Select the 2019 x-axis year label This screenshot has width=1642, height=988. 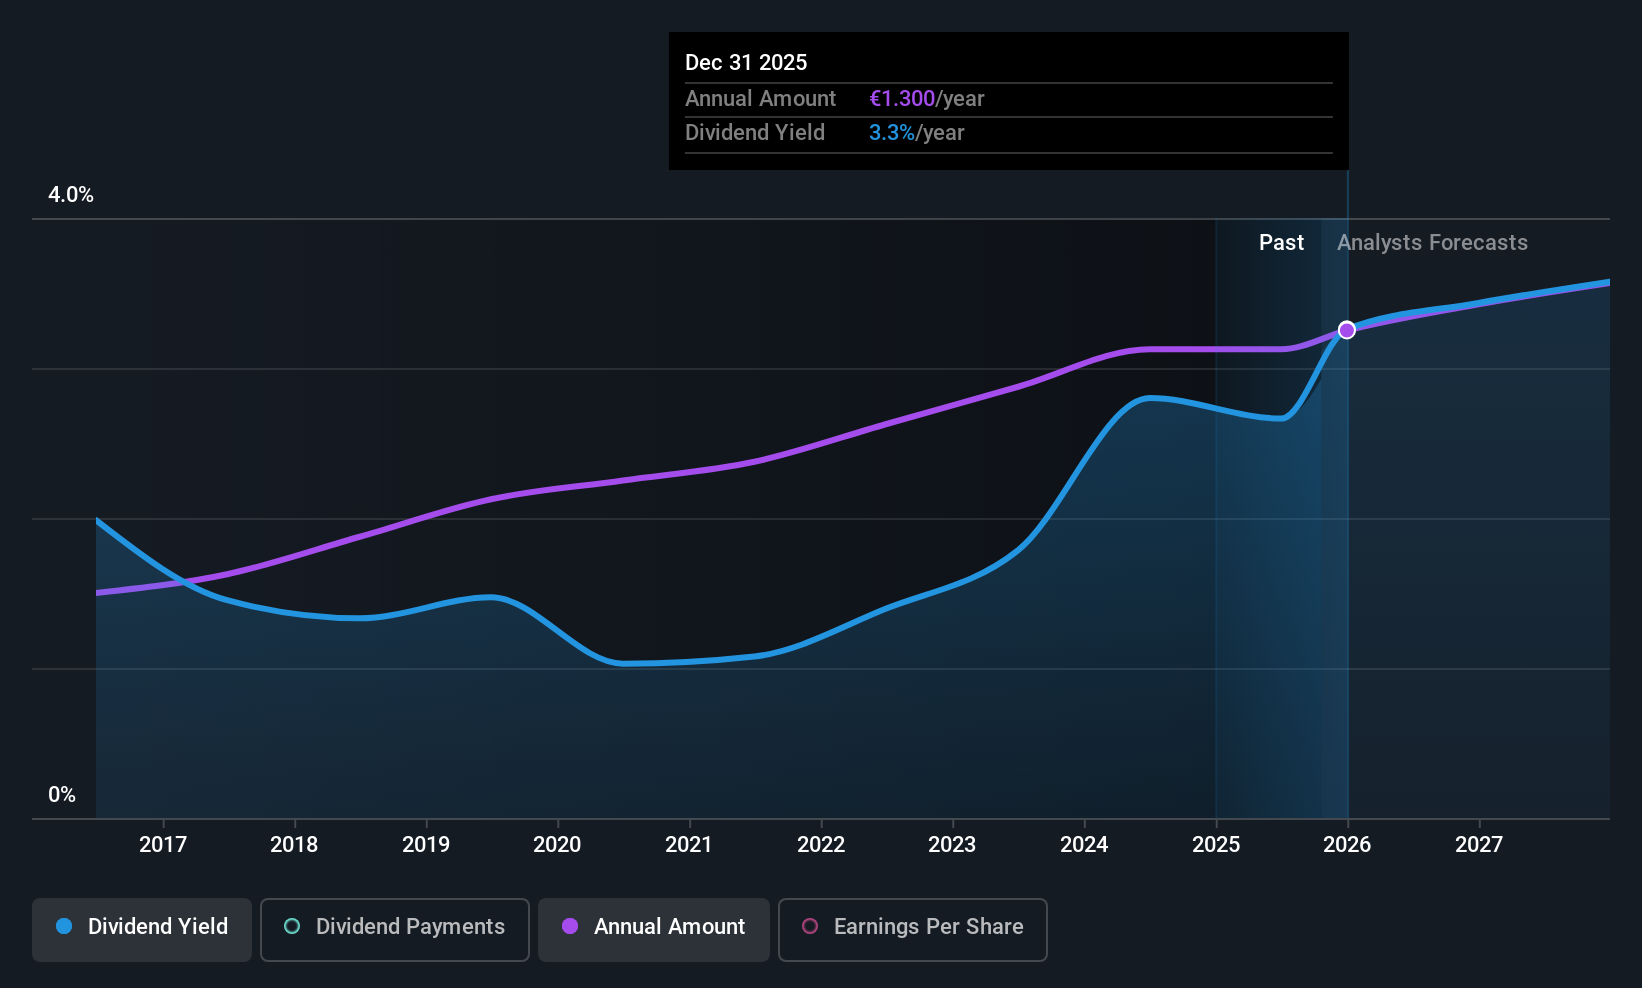(426, 845)
